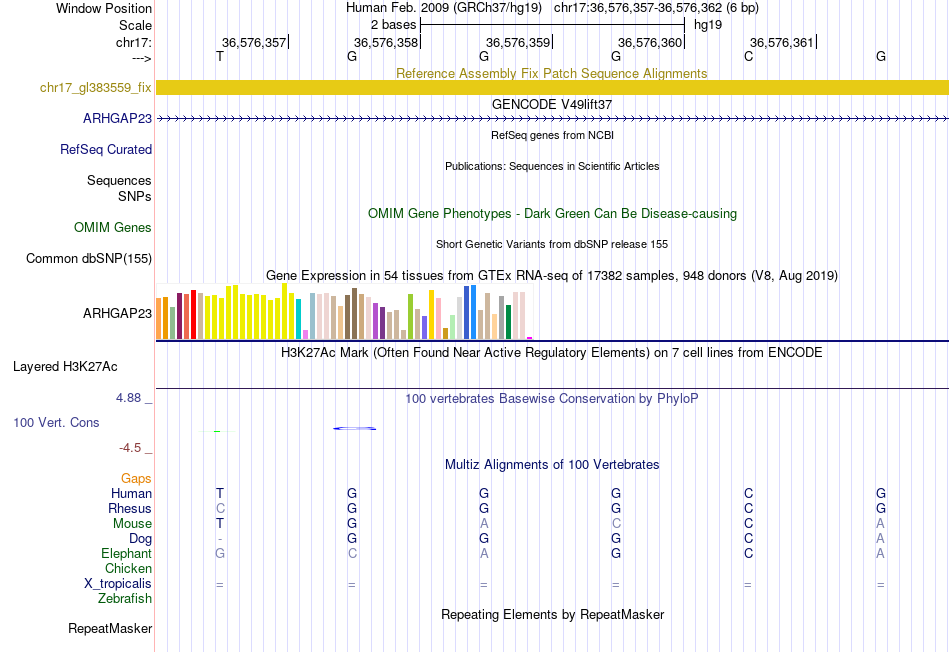Click the 36,576,359 ruler position
Image resolution: width=950 pixels, height=652 pixels.
[518, 42]
